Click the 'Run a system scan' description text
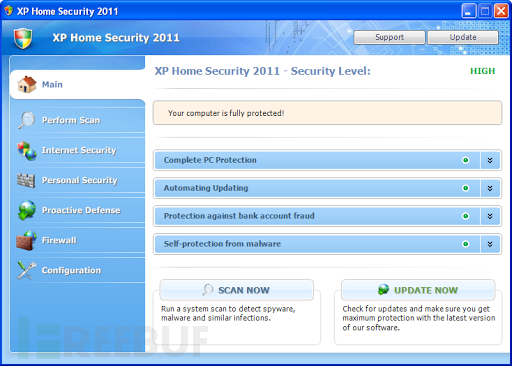The image size is (512, 366). click(x=228, y=313)
